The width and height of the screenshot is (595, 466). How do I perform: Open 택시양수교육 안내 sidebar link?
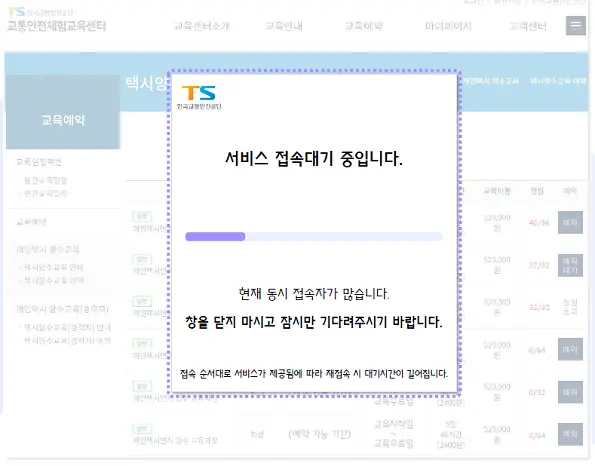pos(54,267)
